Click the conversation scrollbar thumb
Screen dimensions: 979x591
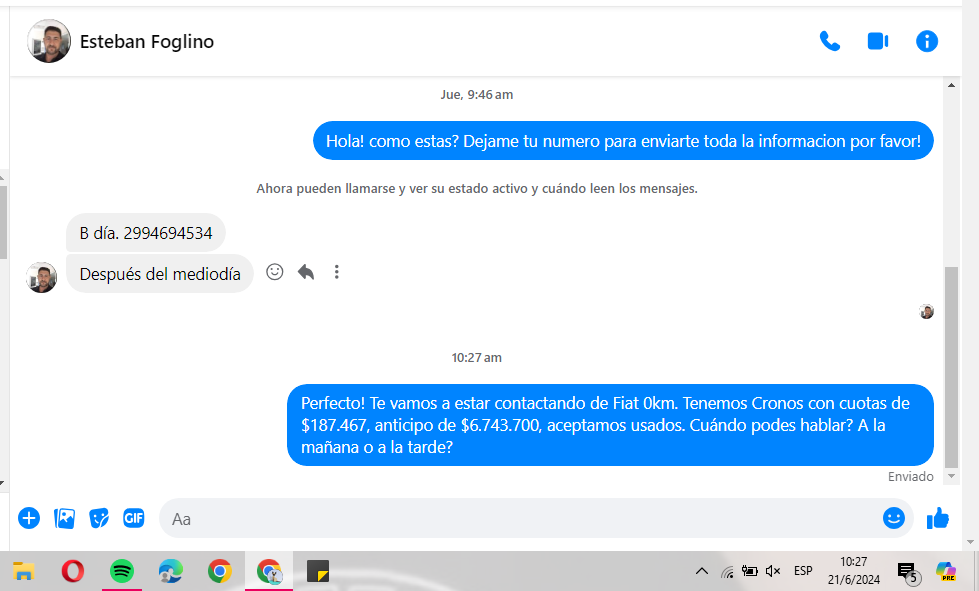[951, 367]
